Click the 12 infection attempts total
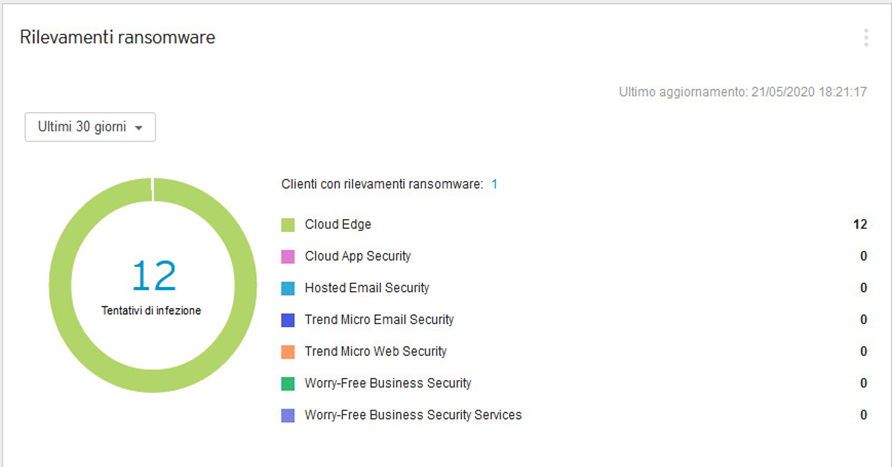The height and width of the screenshot is (467, 892). click(x=153, y=276)
